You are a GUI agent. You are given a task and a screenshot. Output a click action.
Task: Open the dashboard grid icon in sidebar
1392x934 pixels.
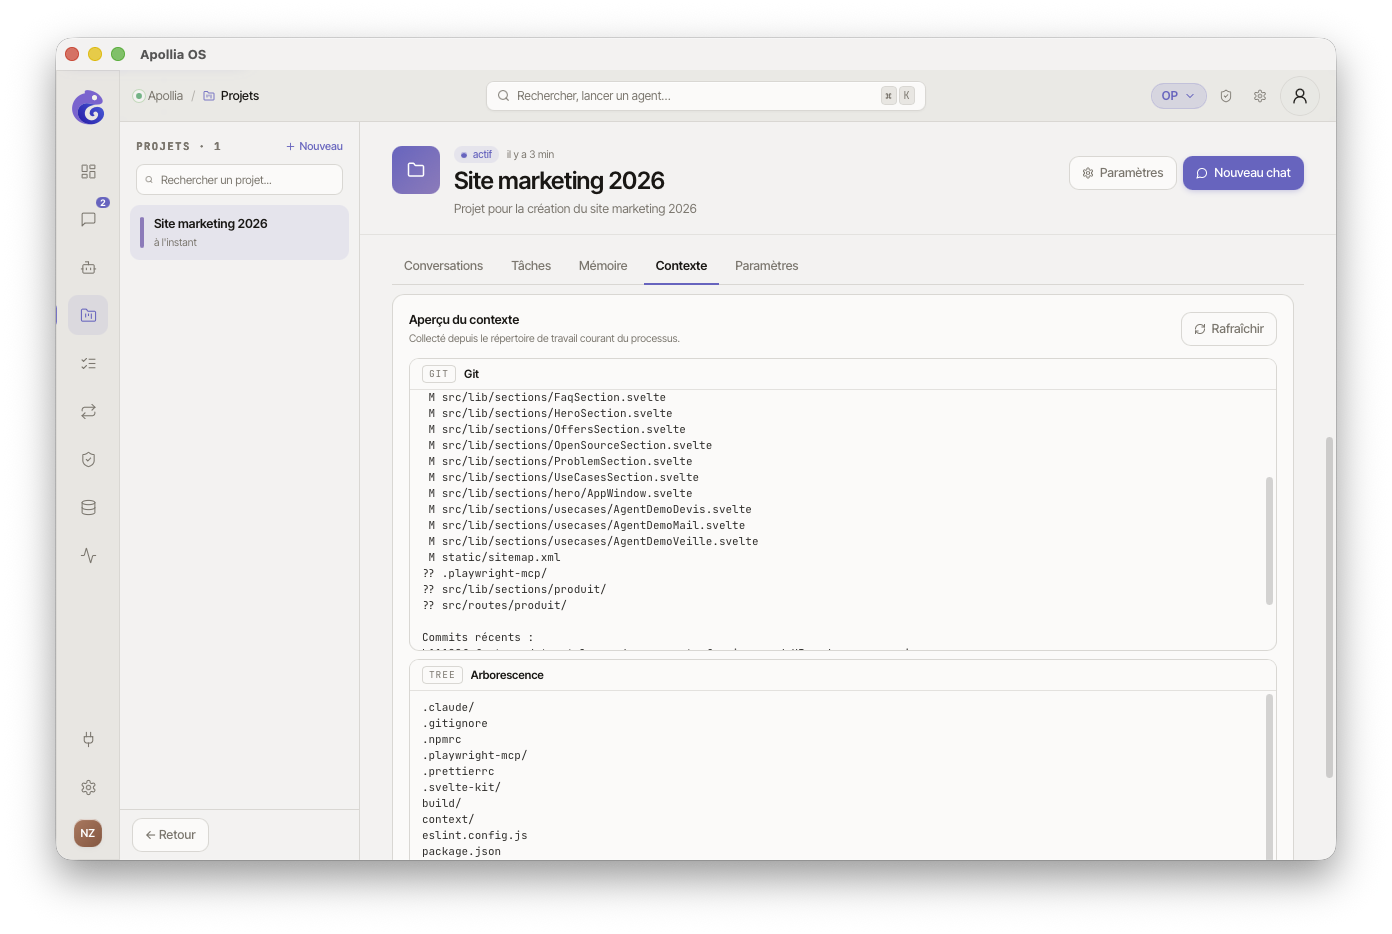coord(88,171)
